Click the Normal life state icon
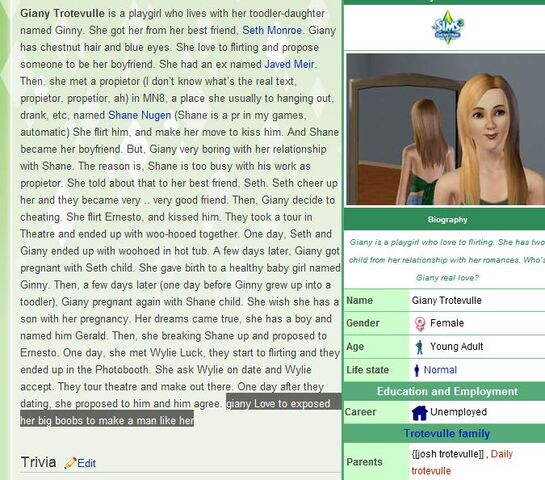545x480 pixels. point(417,370)
